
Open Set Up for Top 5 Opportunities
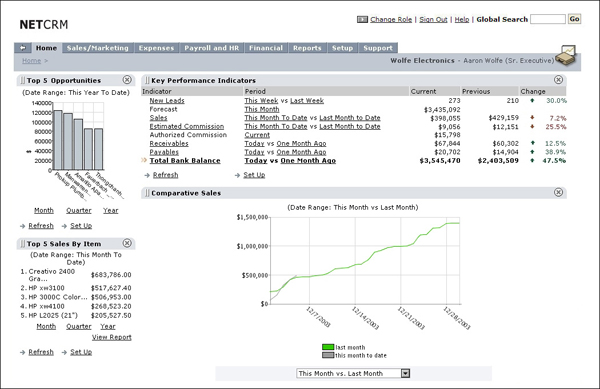click(x=81, y=226)
